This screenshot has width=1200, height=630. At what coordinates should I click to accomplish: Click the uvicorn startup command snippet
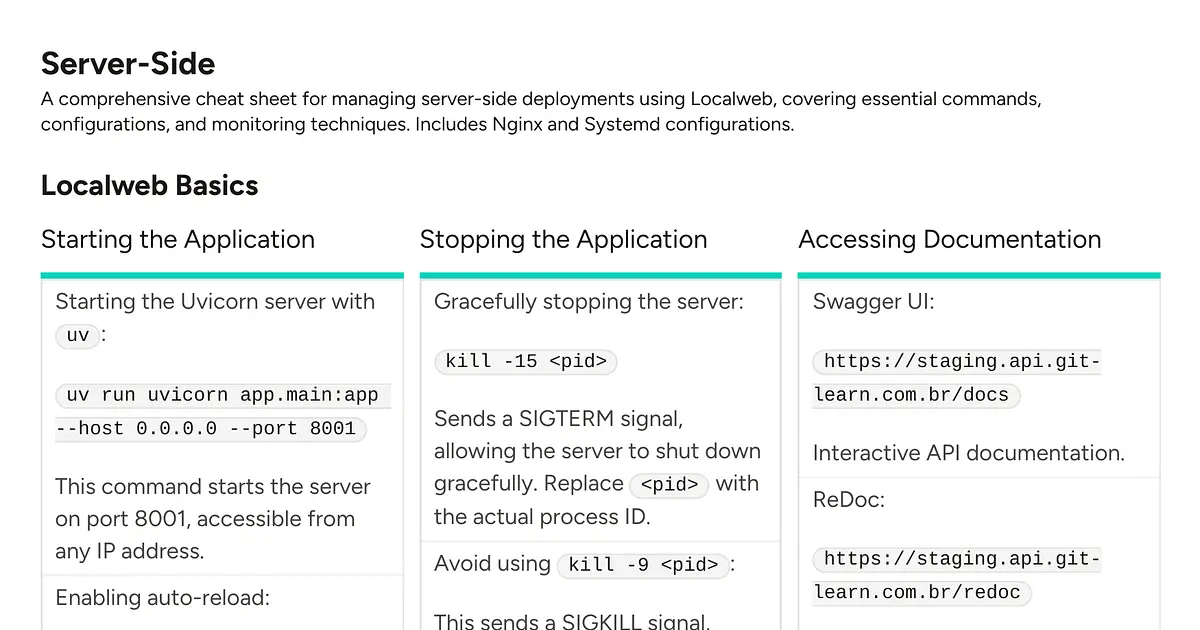pos(210,410)
